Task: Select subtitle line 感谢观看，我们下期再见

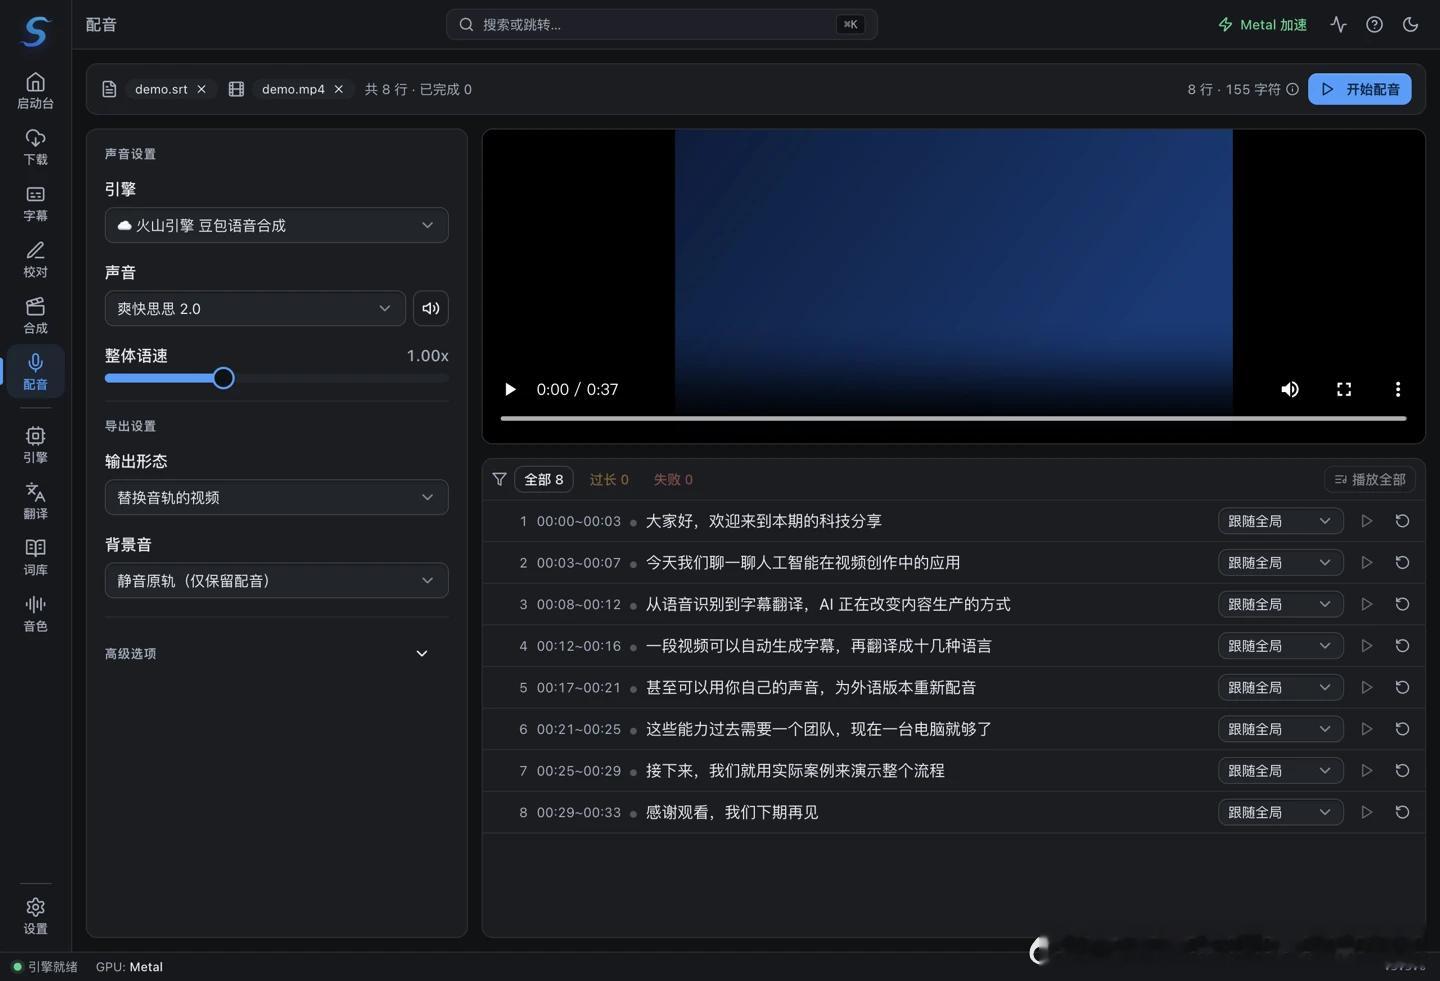Action: [x=732, y=812]
